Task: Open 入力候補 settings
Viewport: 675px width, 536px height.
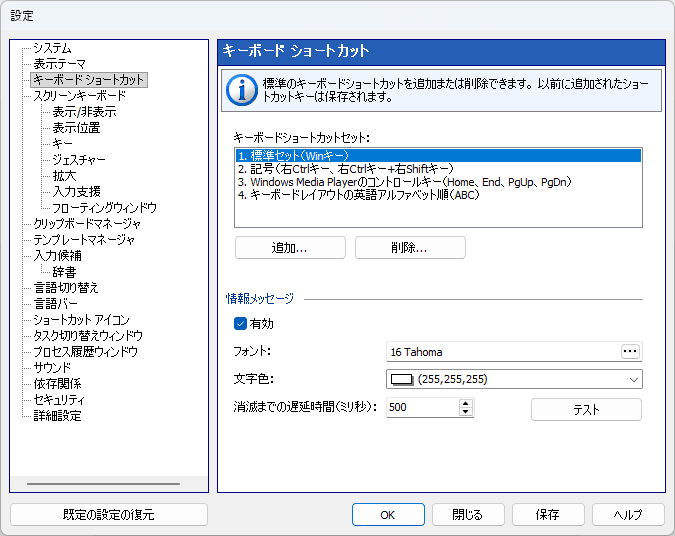Action: pyautogui.click(x=57, y=255)
